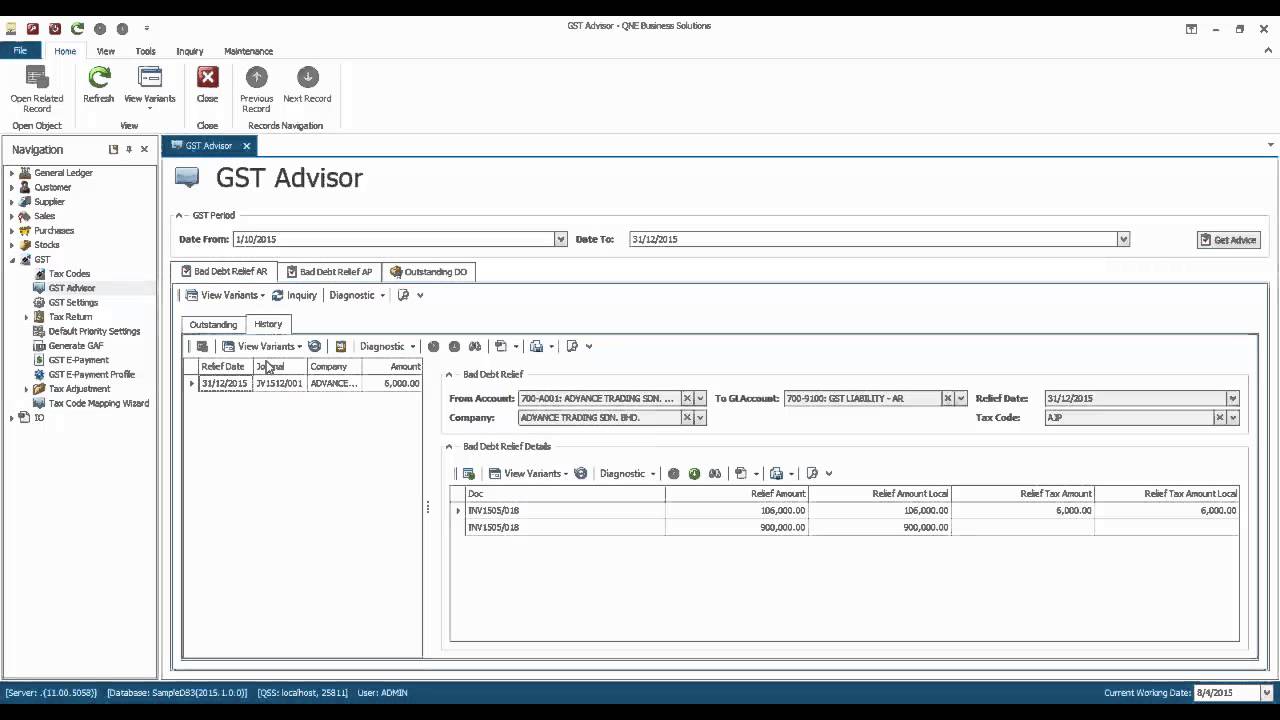Image resolution: width=1280 pixels, height=720 pixels.
Task: Switch to the Outstanding DO tab
Action: pos(428,271)
